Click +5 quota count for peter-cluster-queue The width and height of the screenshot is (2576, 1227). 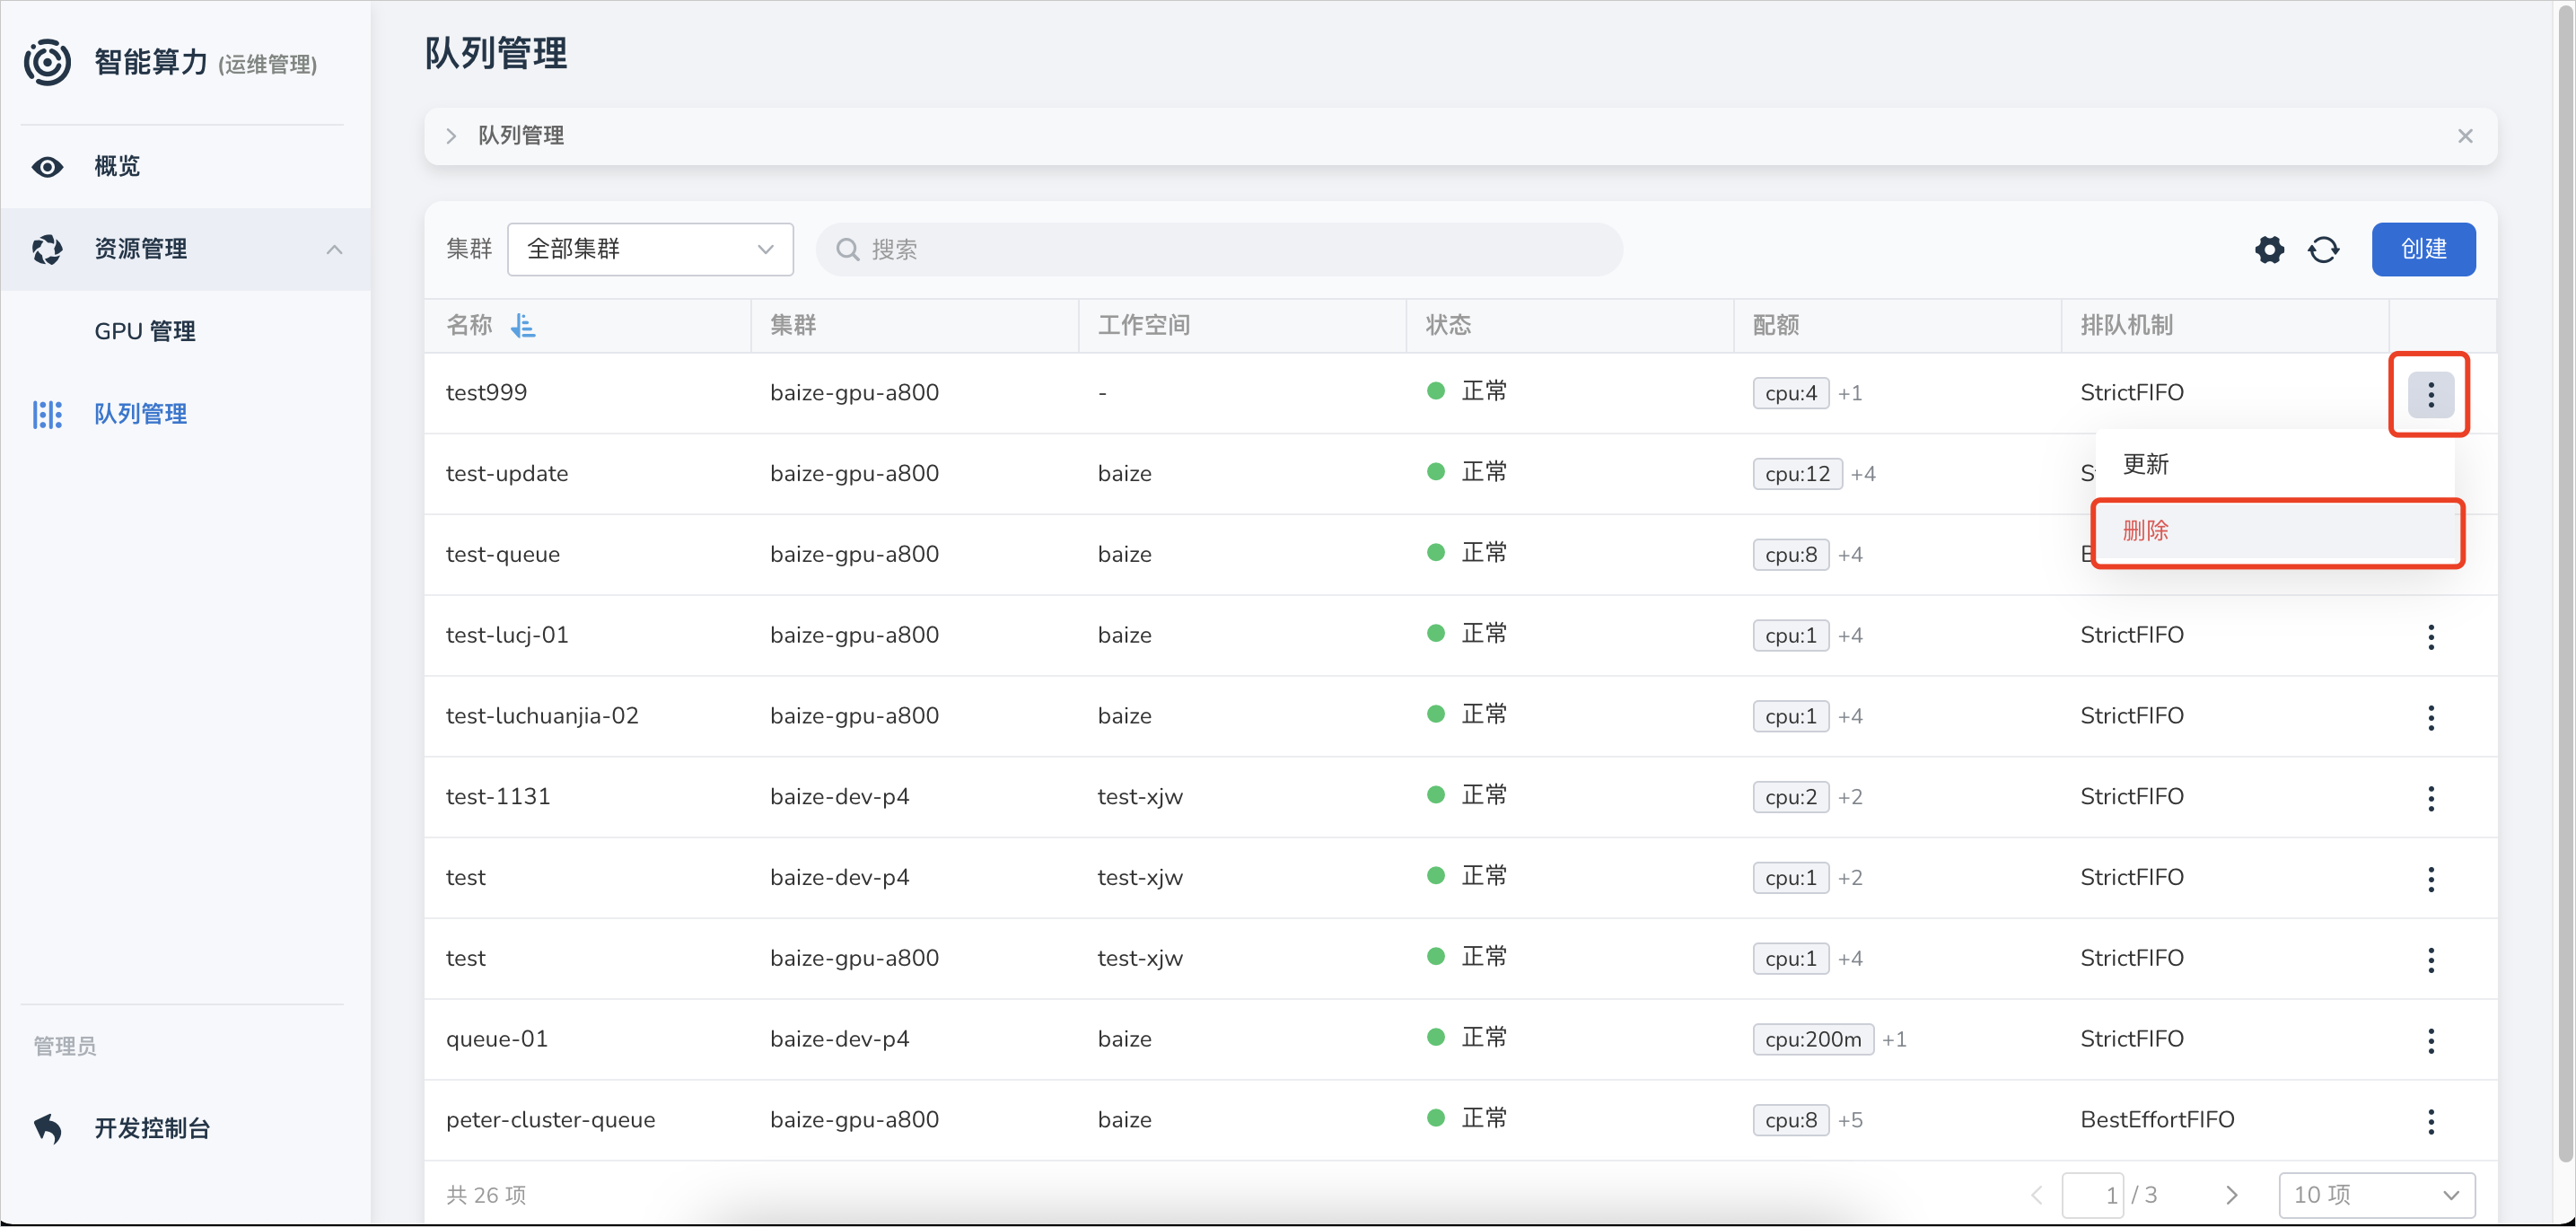(x=1849, y=1120)
